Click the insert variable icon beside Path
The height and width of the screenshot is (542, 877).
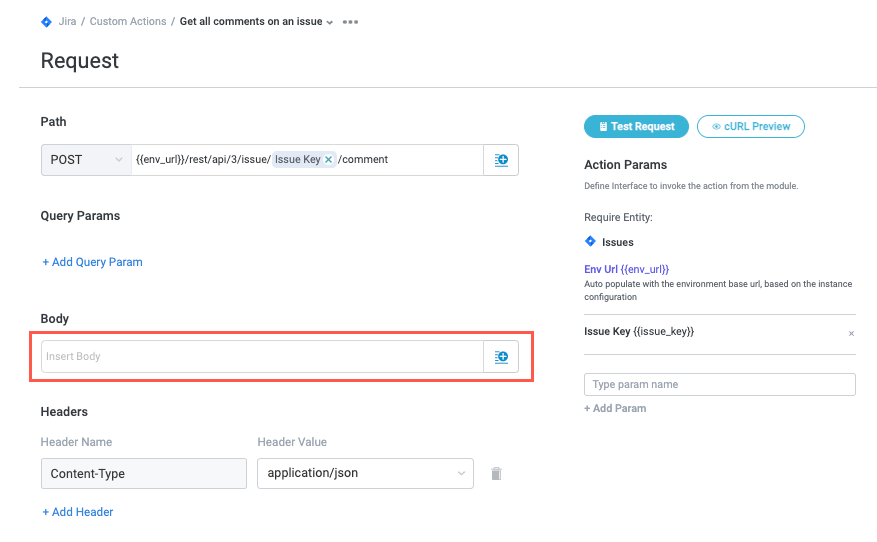pyautogui.click(x=501, y=160)
